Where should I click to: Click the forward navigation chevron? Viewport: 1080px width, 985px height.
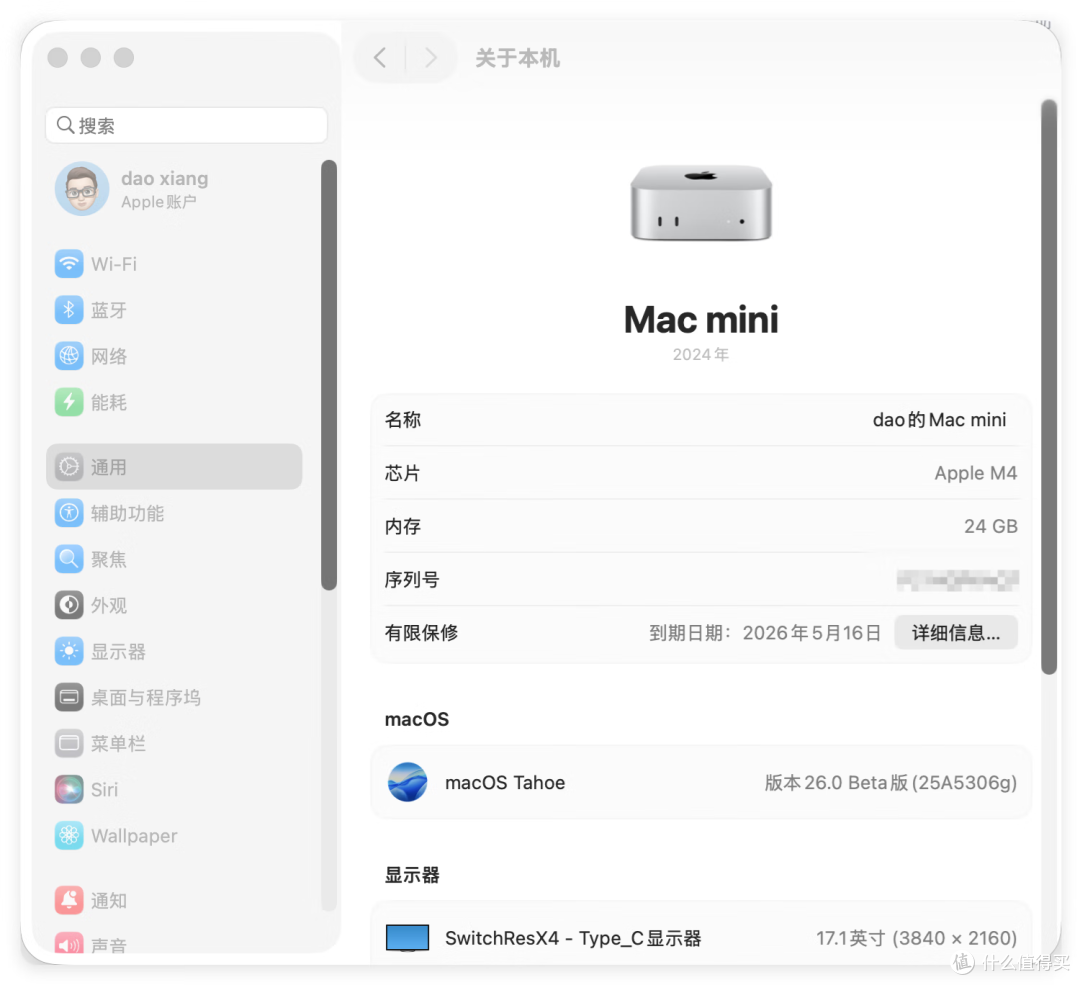click(431, 58)
